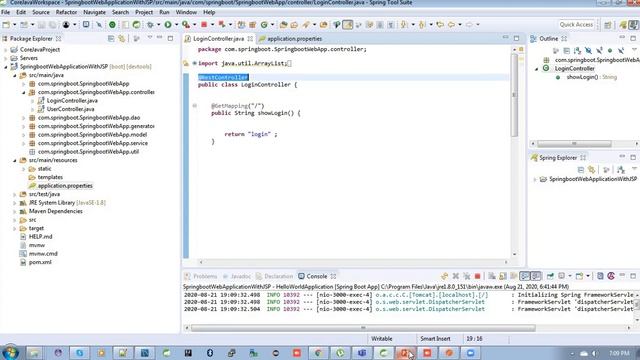This screenshot has height=360, width=640.
Task: Expand the CoreJavaProject node
Action: point(6,49)
